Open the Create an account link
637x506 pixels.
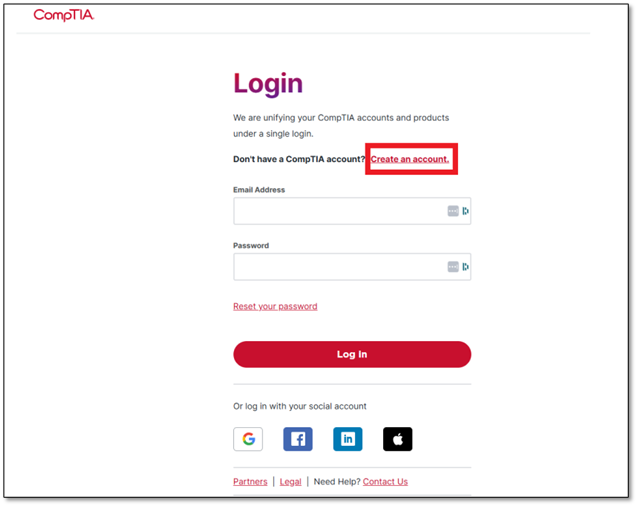point(410,159)
